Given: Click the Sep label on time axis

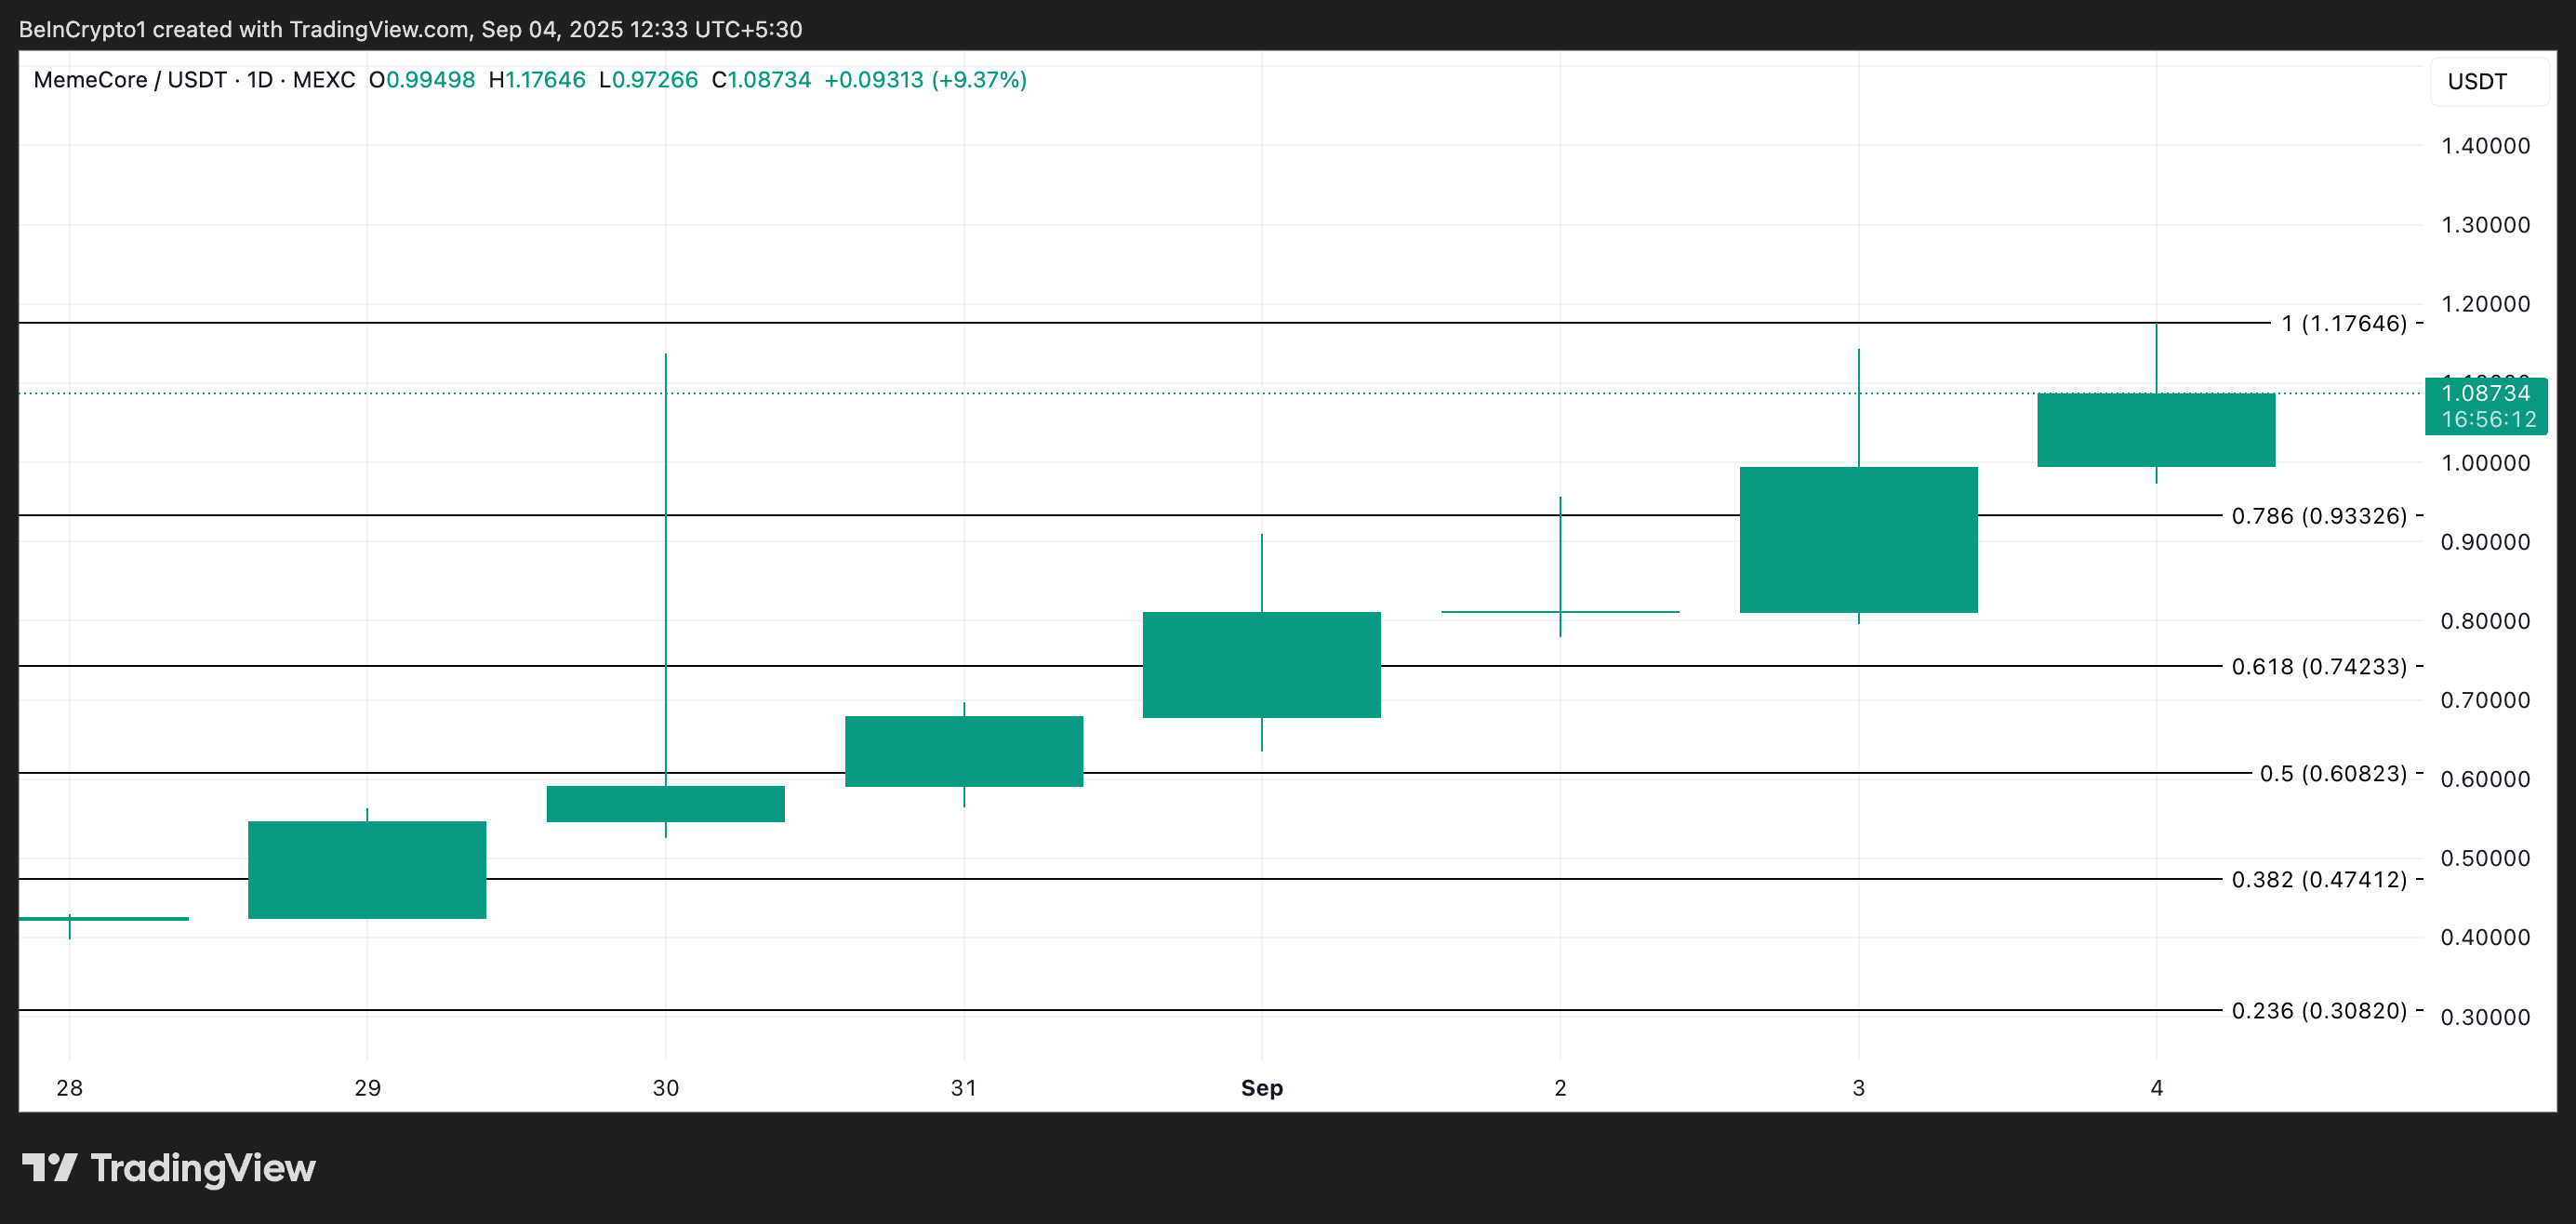Looking at the screenshot, I should pos(1261,1087).
